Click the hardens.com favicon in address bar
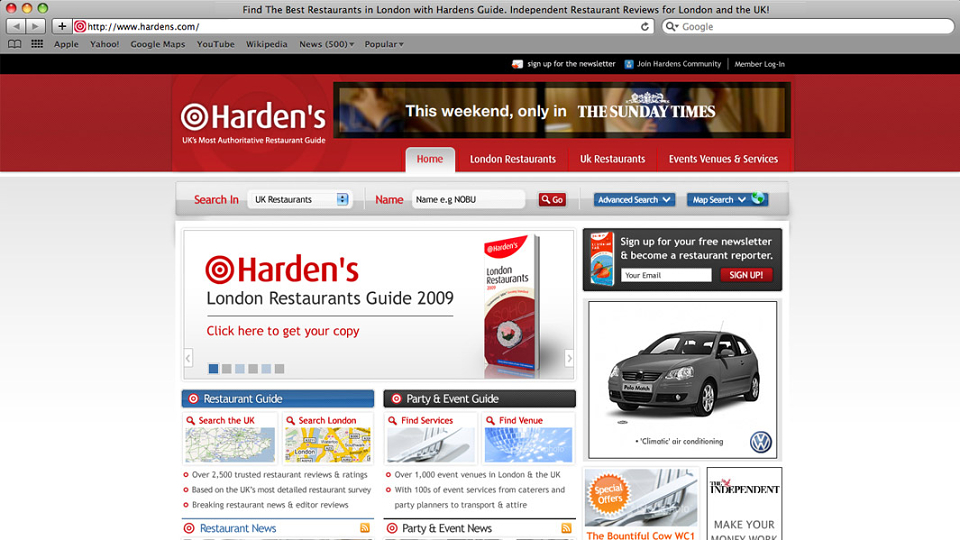The height and width of the screenshot is (540, 960). click(80, 26)
